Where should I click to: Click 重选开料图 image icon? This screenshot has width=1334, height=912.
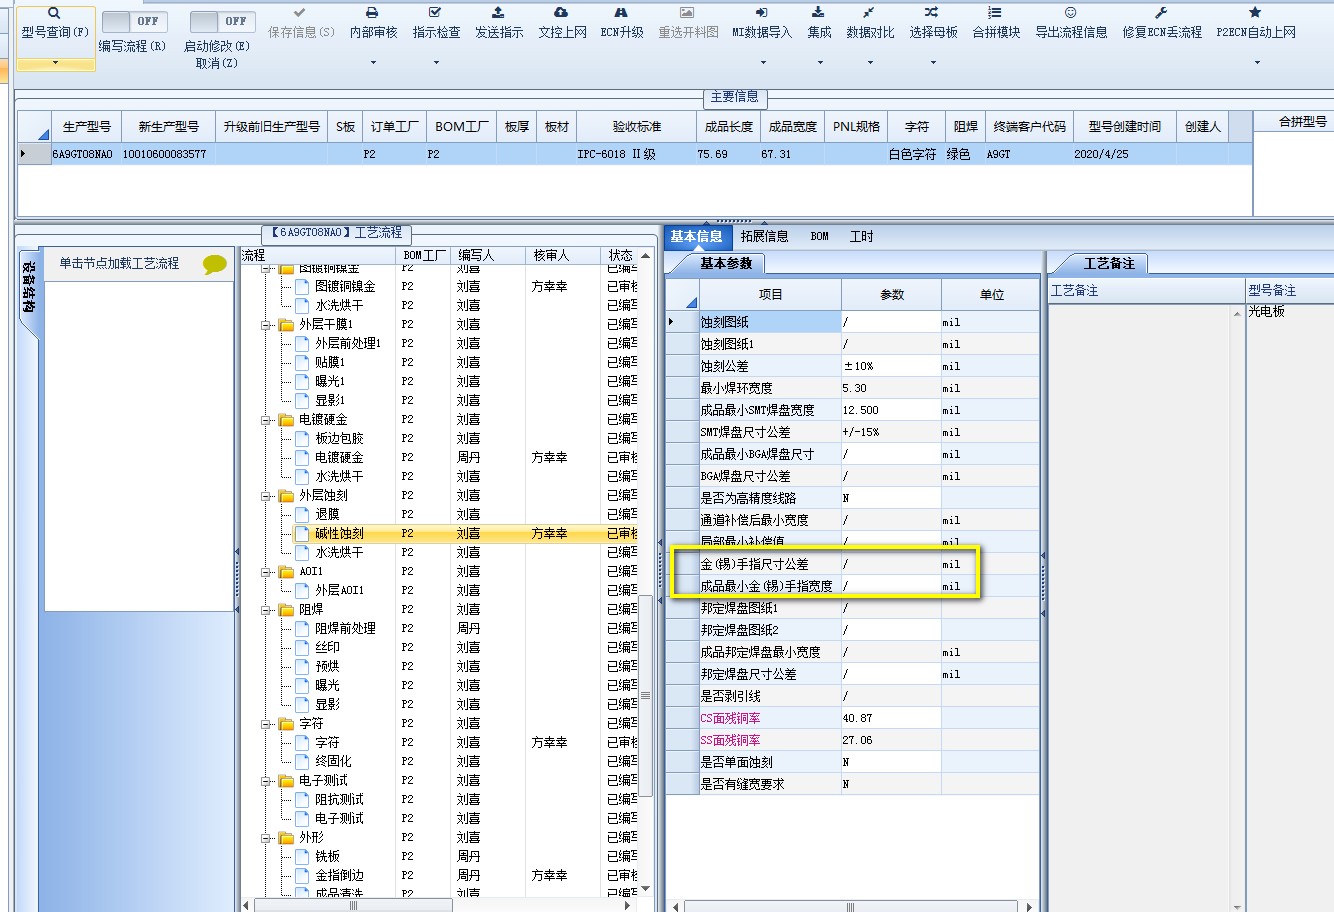686,13
